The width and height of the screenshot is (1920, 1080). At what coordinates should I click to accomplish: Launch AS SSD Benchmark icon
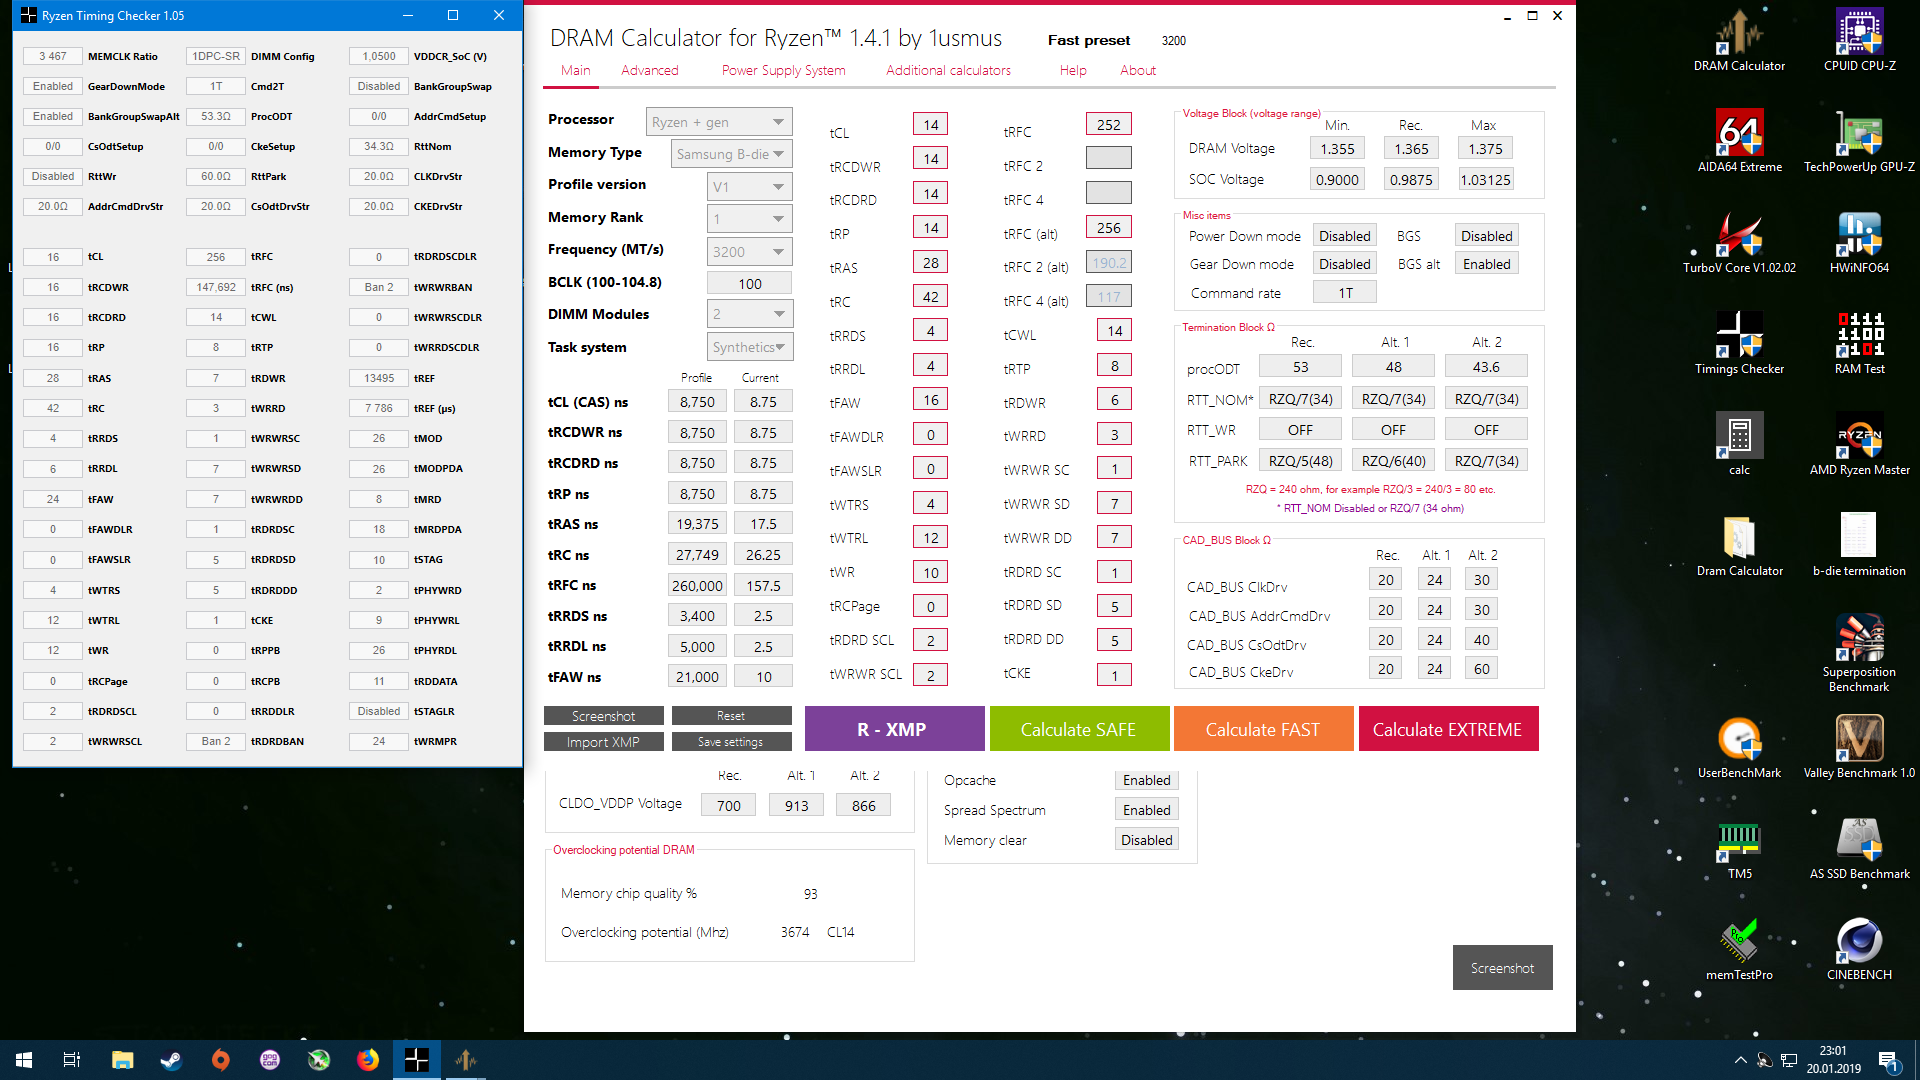[1859, 848]
